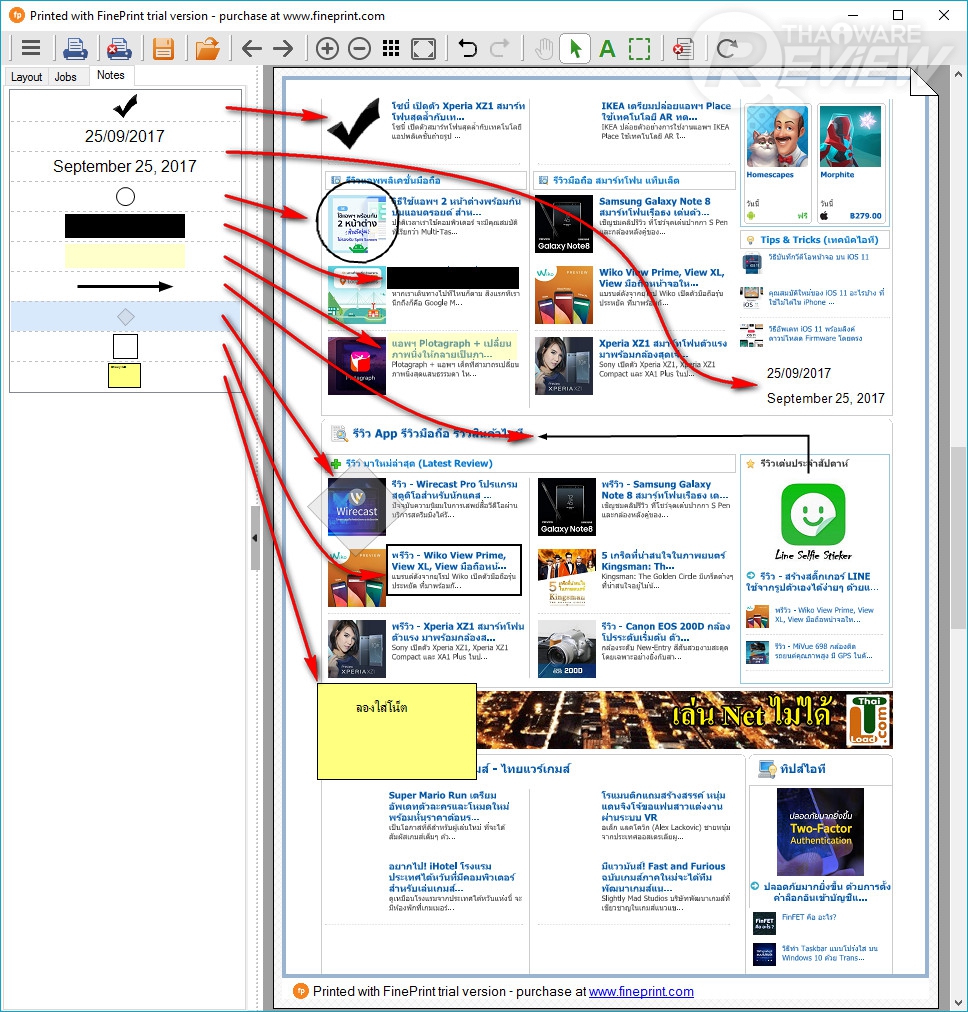Click the scrollbar down arrow

(x=958, y=1002)
